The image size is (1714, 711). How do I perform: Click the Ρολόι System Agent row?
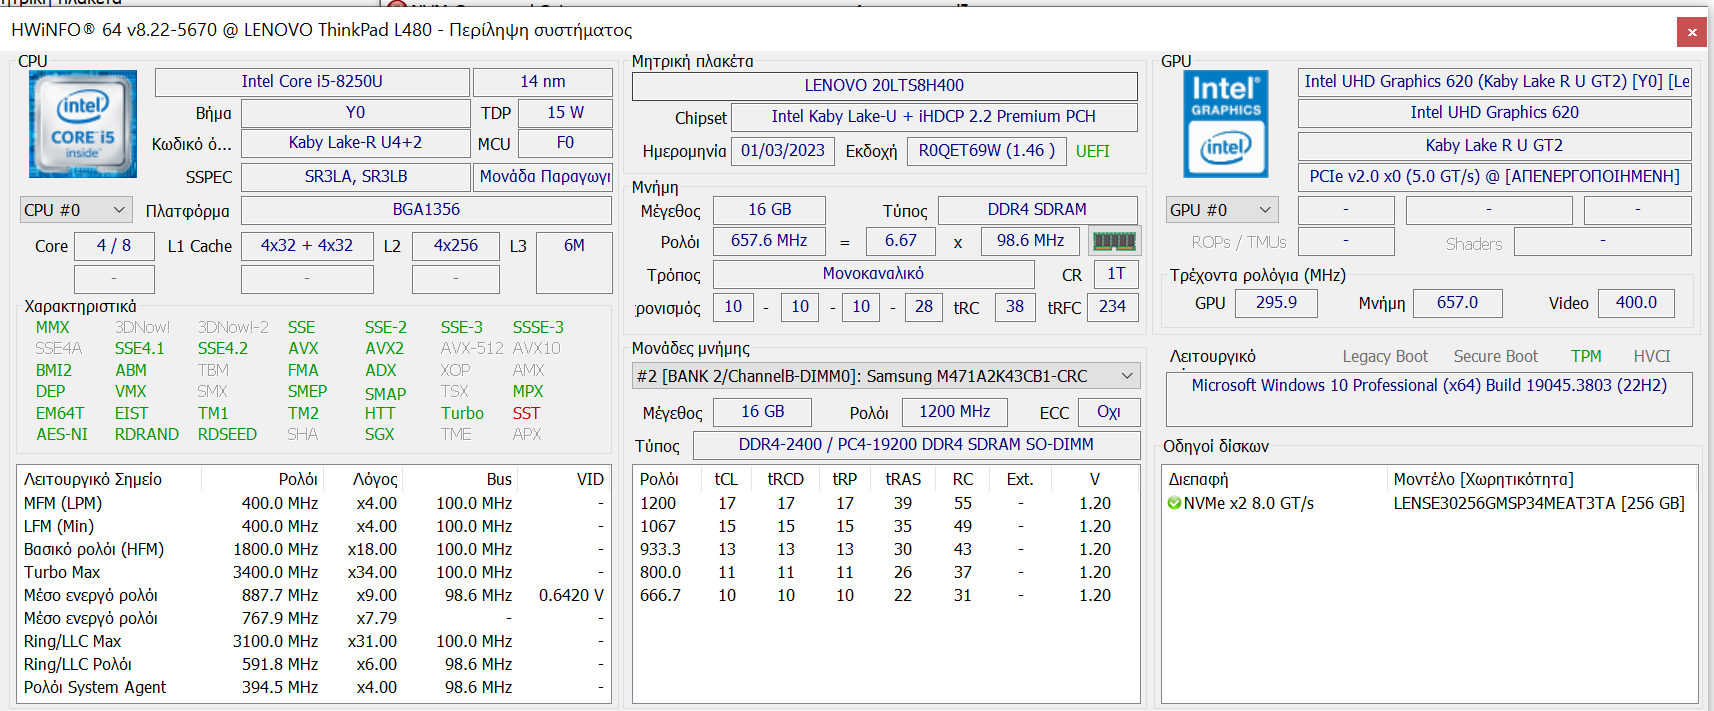click(x=314, y=688)
